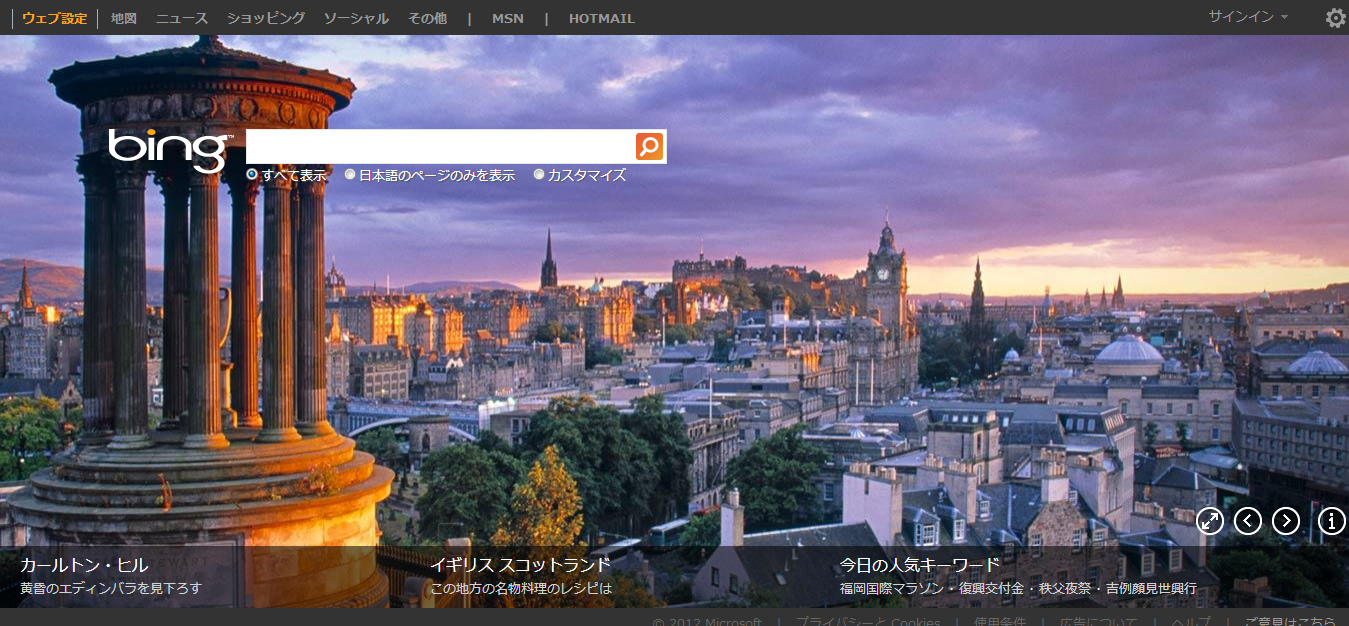Click the MSN link
The height and width of the screenshot is (626, 1349).
pos(507,18)
